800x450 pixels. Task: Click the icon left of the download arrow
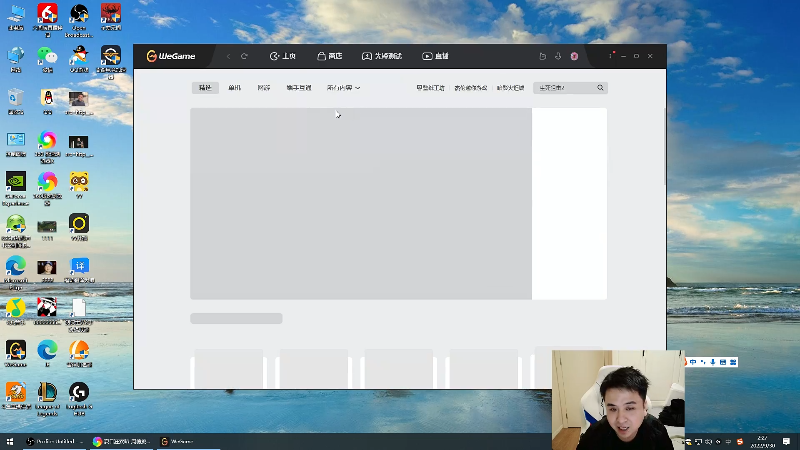pyautogui.click(x=543, y=56)
